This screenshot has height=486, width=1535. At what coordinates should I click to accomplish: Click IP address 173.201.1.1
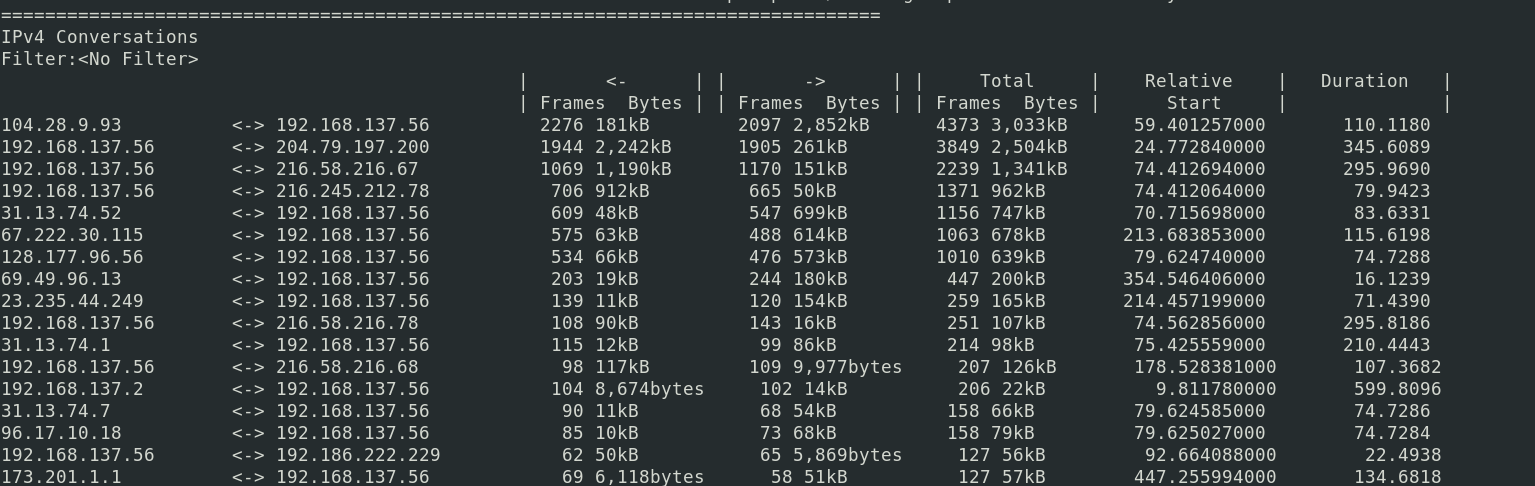pos(61,477)
